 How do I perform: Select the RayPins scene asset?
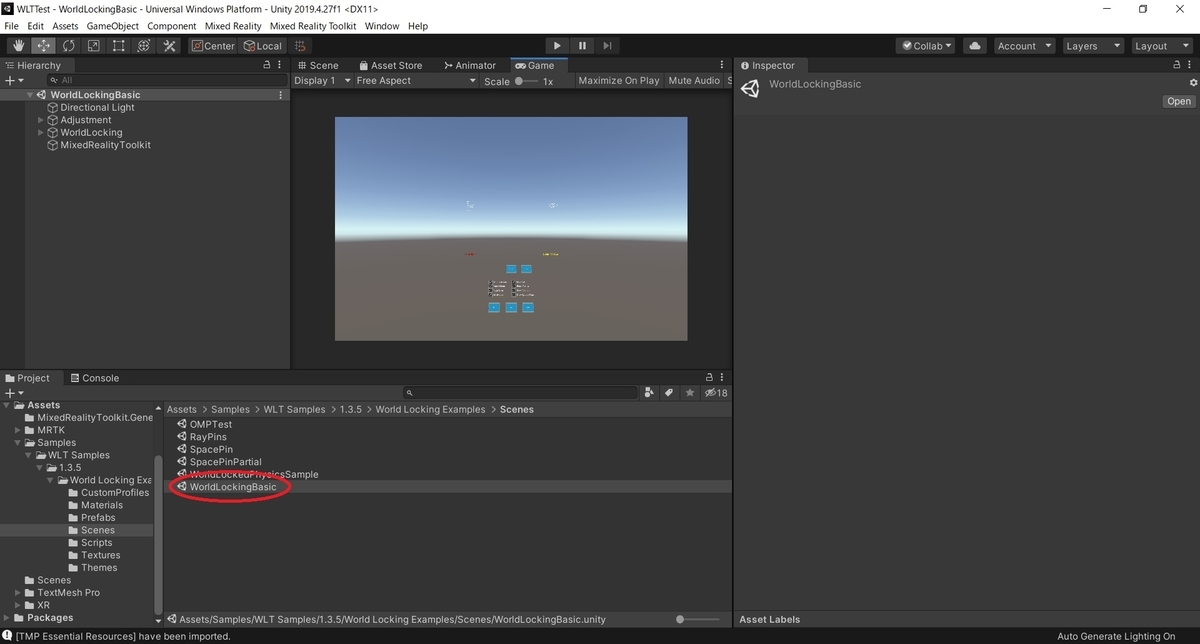tap(208, 437)
